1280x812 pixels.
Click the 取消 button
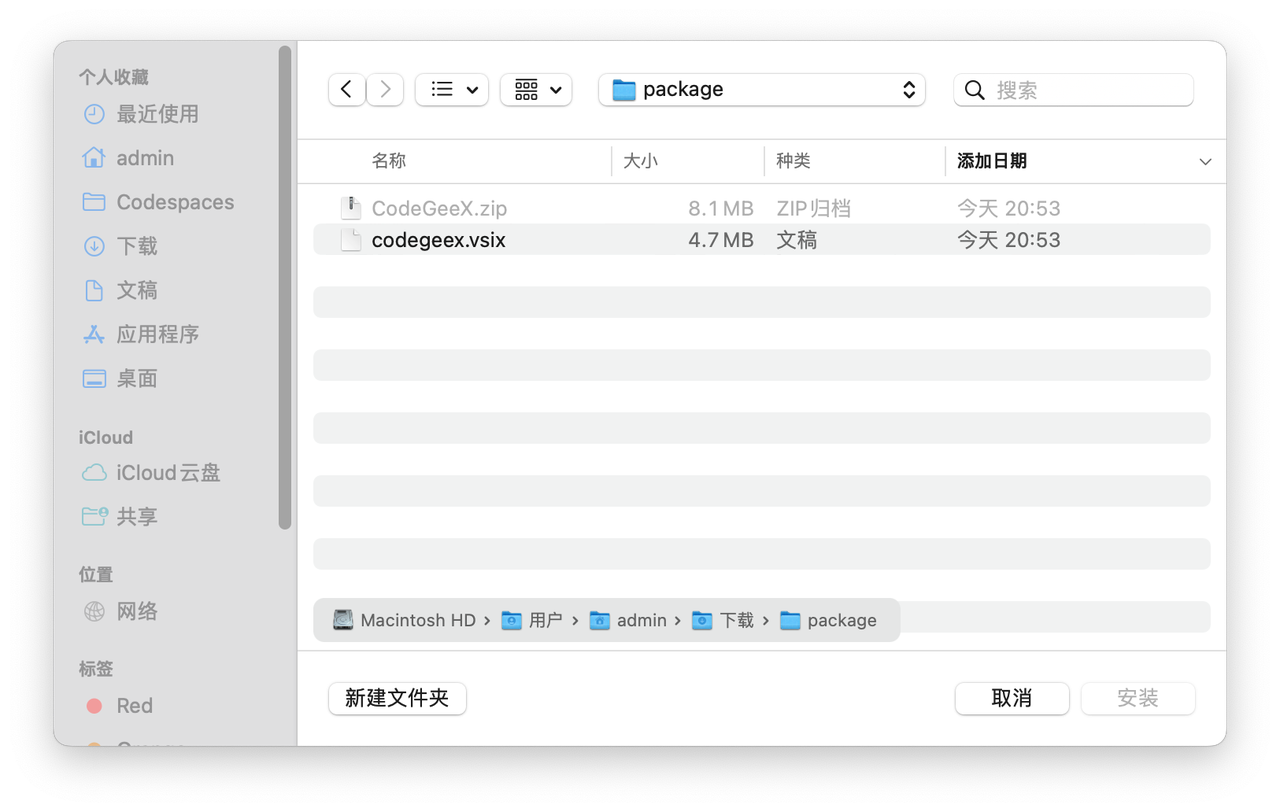point(1012,698)
